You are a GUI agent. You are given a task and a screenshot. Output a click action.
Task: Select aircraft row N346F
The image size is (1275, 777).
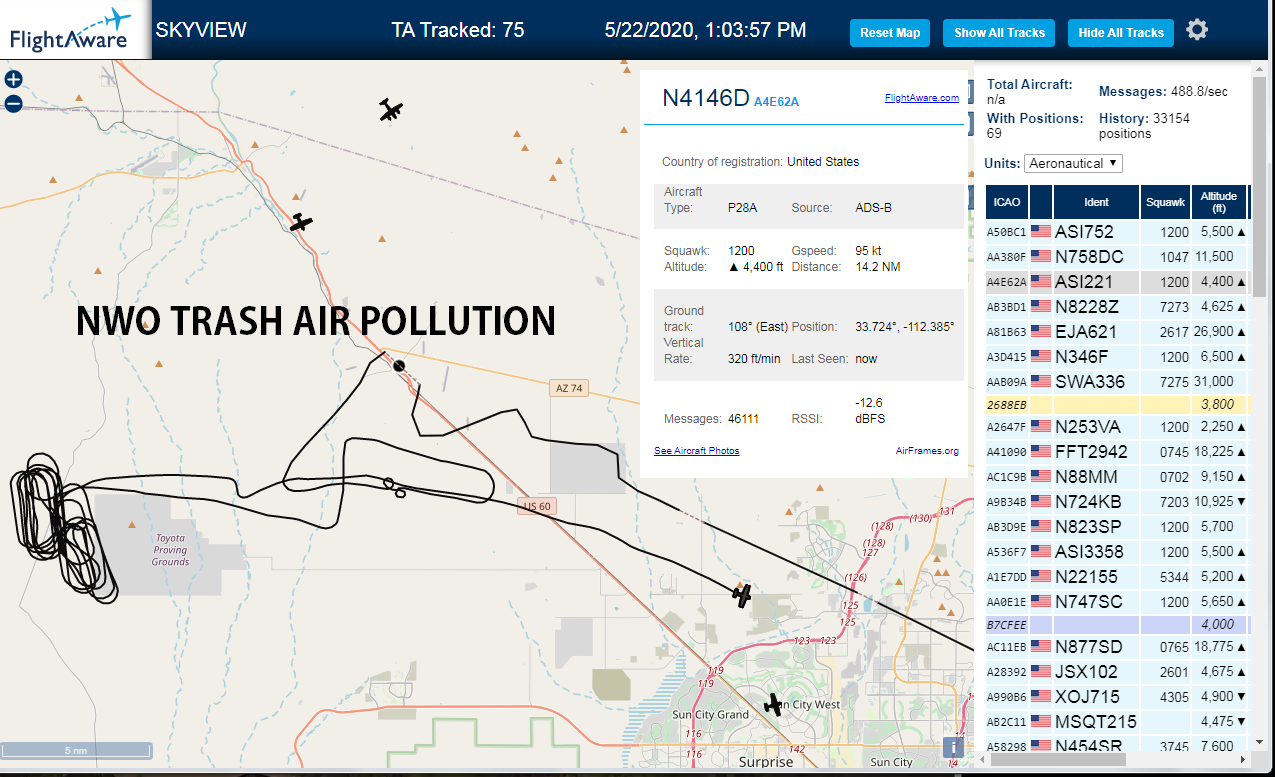click(1117, 357)
